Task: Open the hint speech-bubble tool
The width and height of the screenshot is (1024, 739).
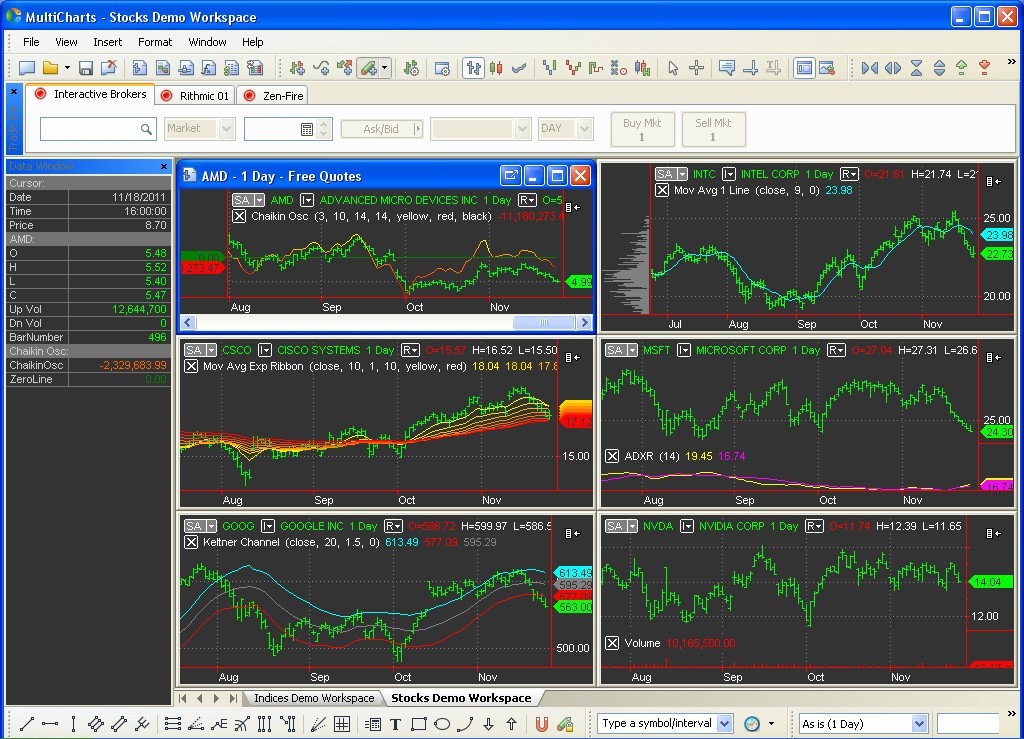Action: pyautogui.click(x=726, y=68)
